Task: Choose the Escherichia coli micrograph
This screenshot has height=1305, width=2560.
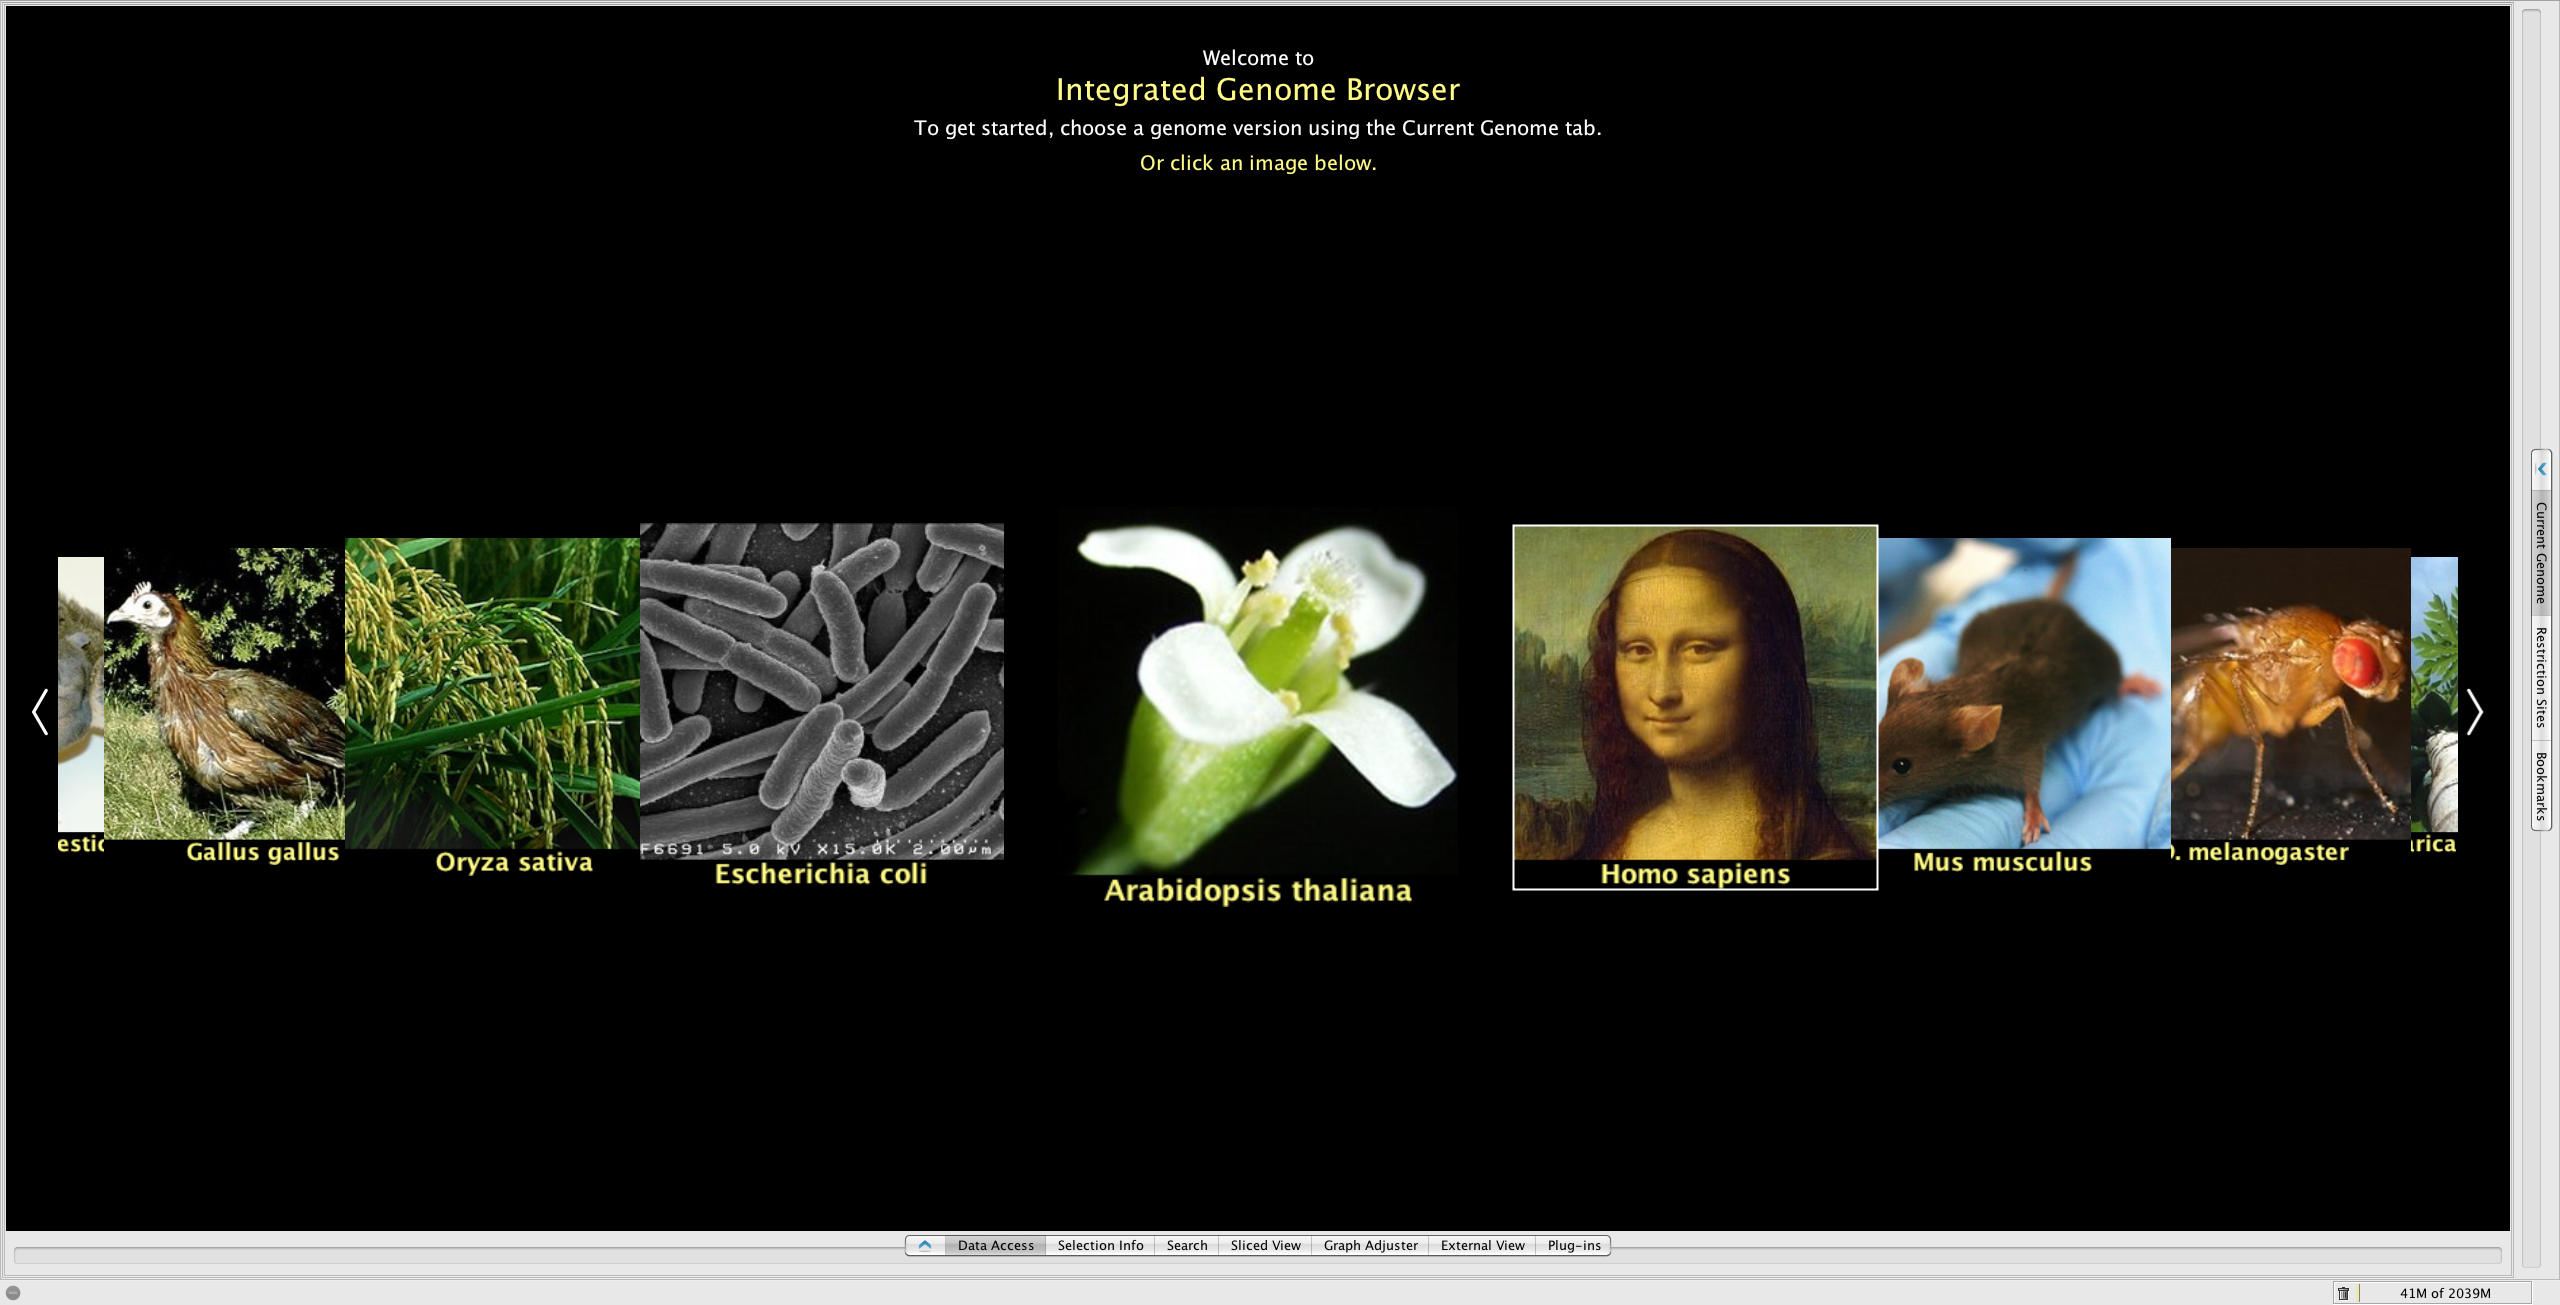Action: (x=822, y=691)
